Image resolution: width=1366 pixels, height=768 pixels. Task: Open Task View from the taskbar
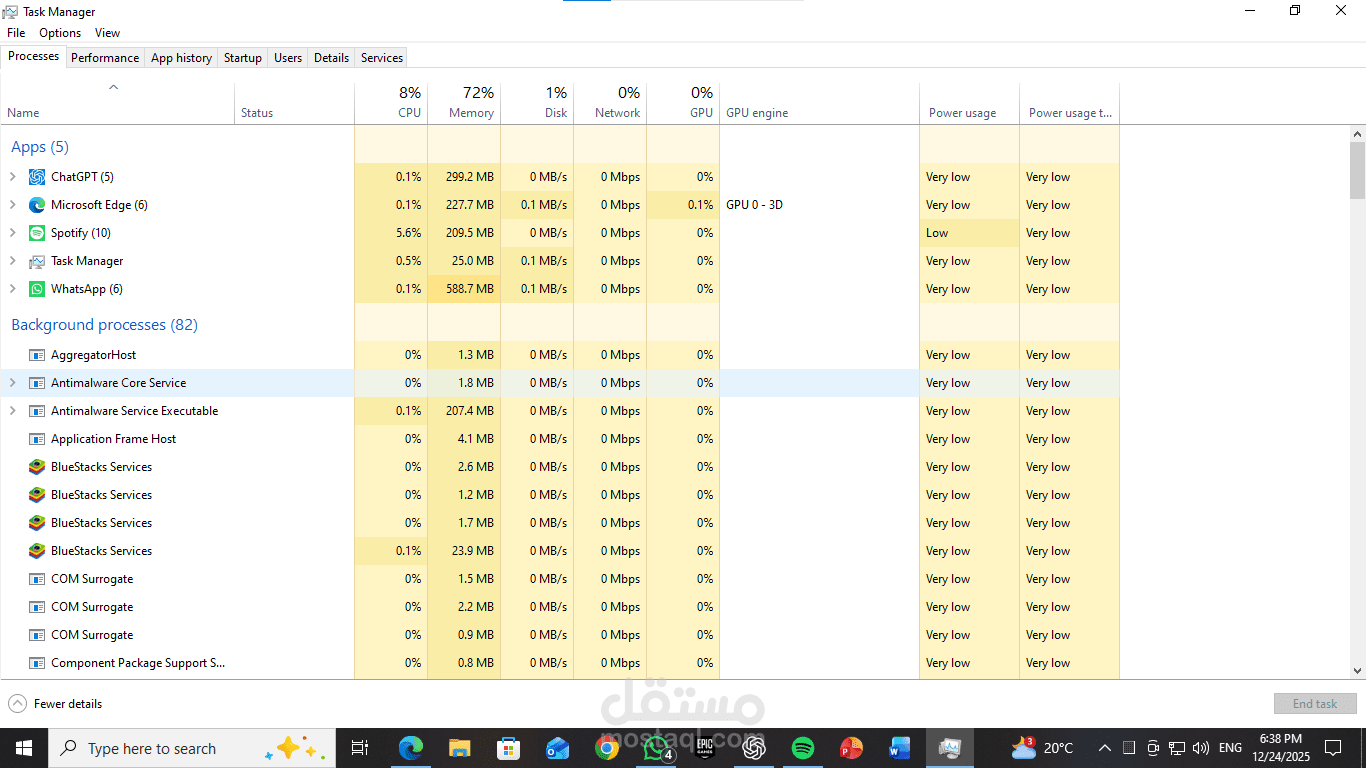[360, 748]
